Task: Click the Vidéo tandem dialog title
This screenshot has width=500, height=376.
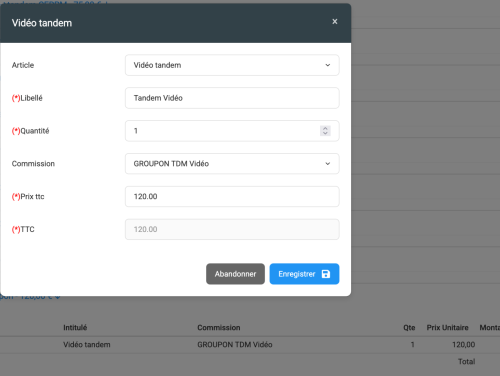Action: (x=42, y=23)
